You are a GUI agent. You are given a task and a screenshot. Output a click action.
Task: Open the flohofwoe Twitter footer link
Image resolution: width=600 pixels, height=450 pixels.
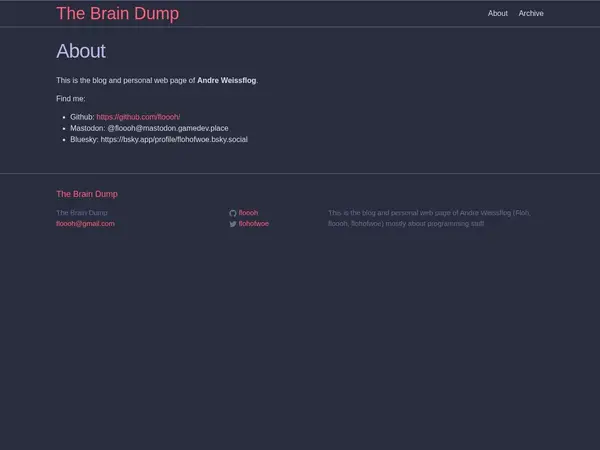click(x=254, y=224)
